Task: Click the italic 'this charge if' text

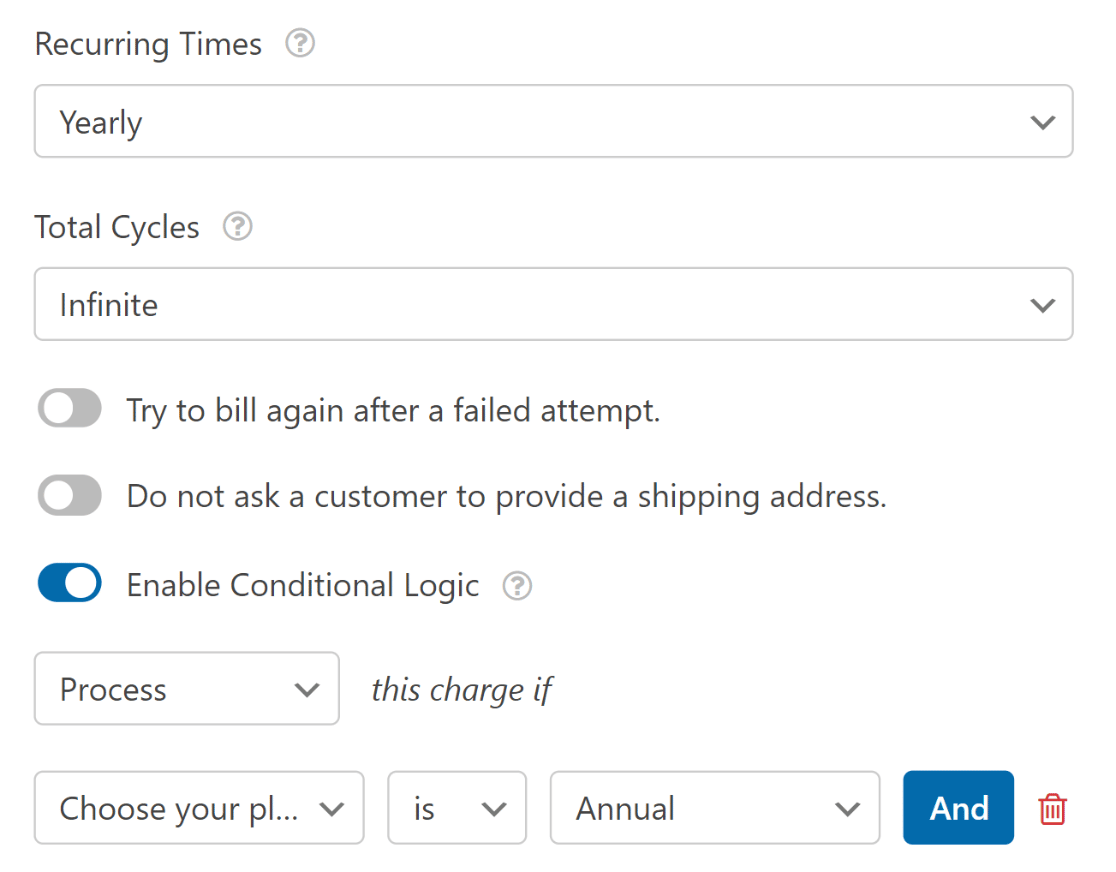Action: point(462,690)
